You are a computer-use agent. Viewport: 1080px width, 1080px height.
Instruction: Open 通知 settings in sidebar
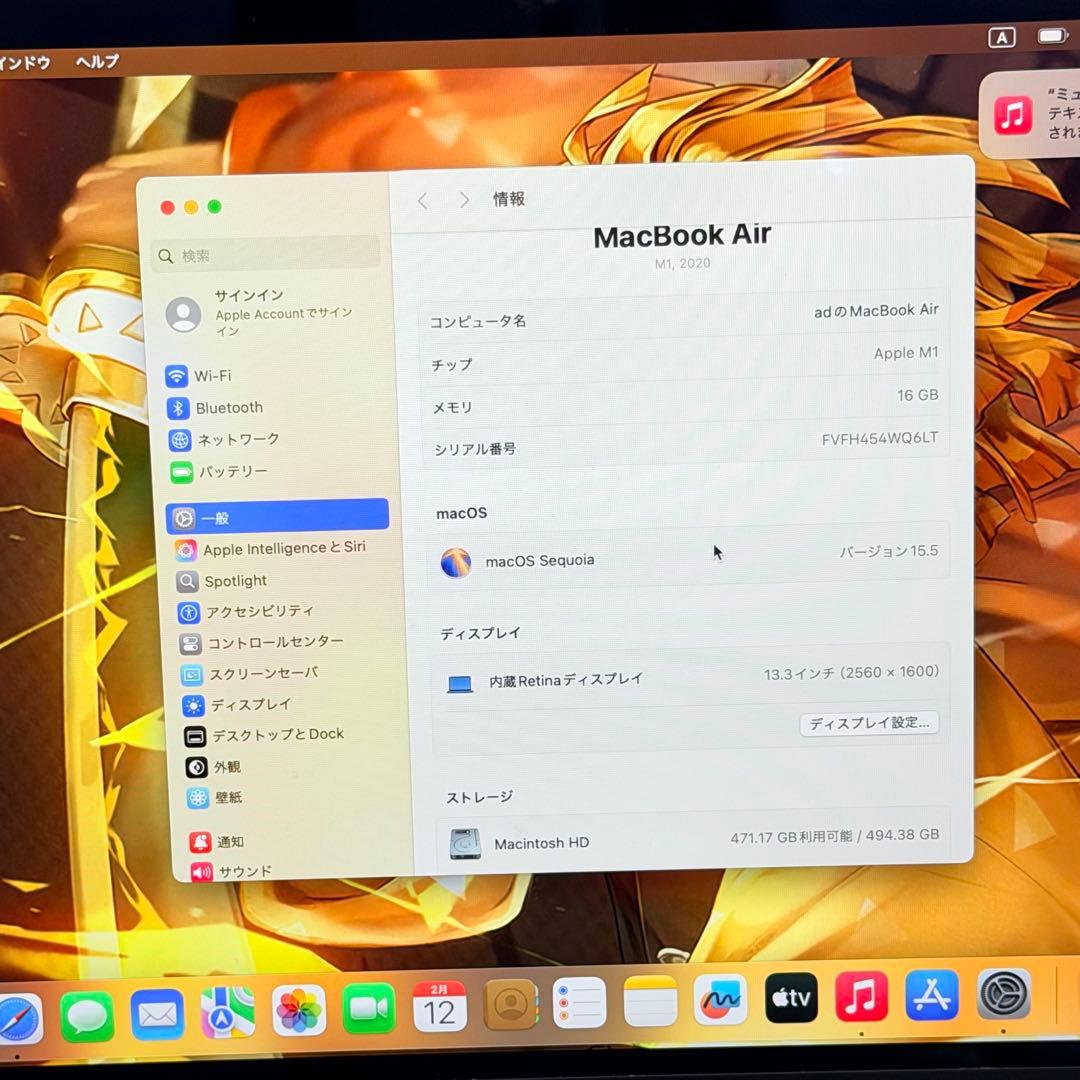(217, 842)
